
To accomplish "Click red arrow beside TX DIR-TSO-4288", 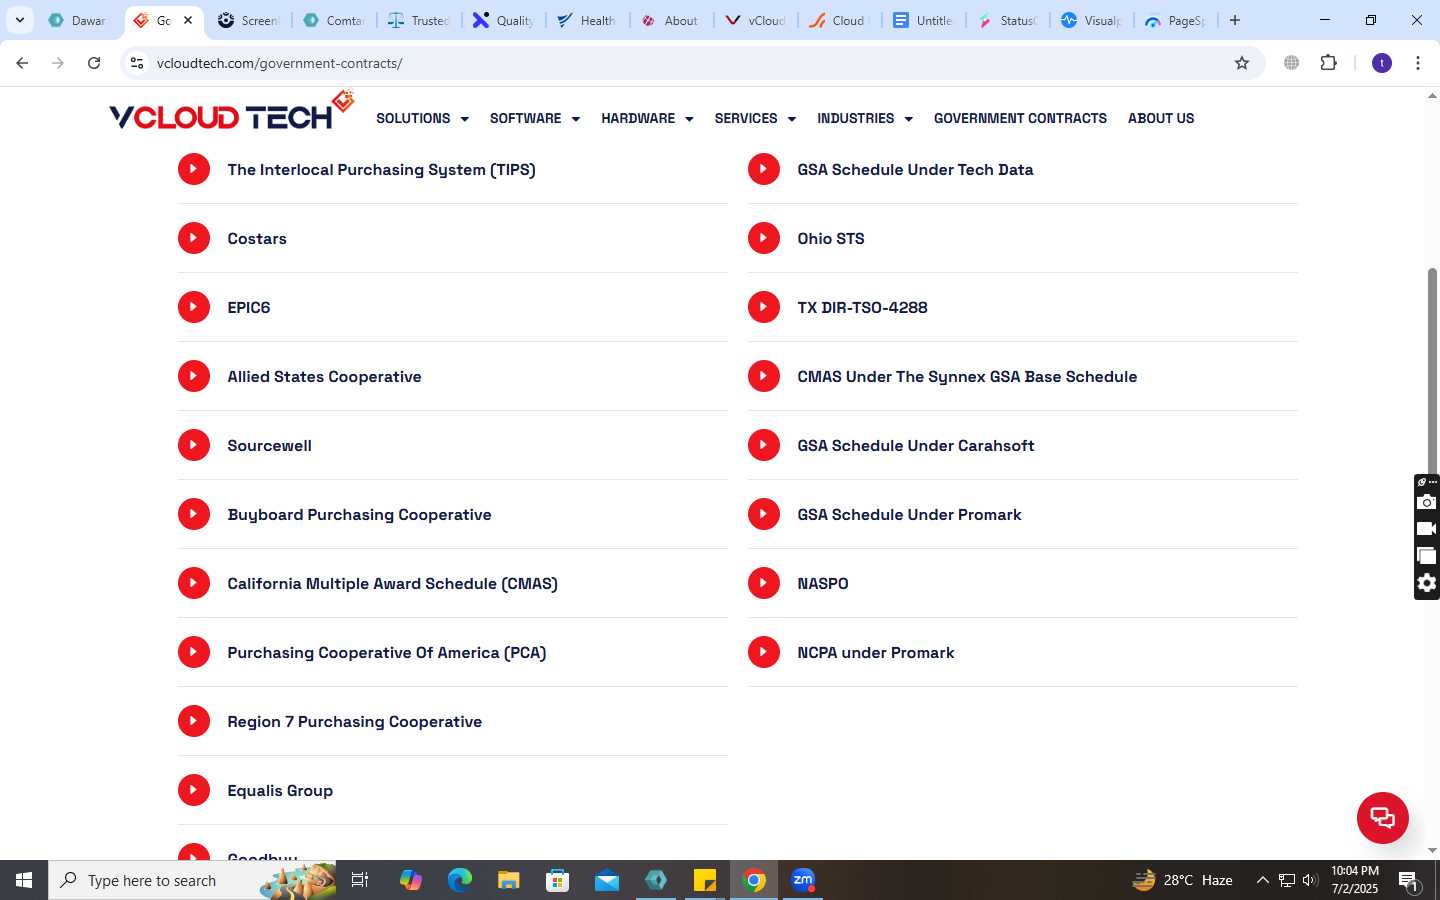I will coord(764,307).
